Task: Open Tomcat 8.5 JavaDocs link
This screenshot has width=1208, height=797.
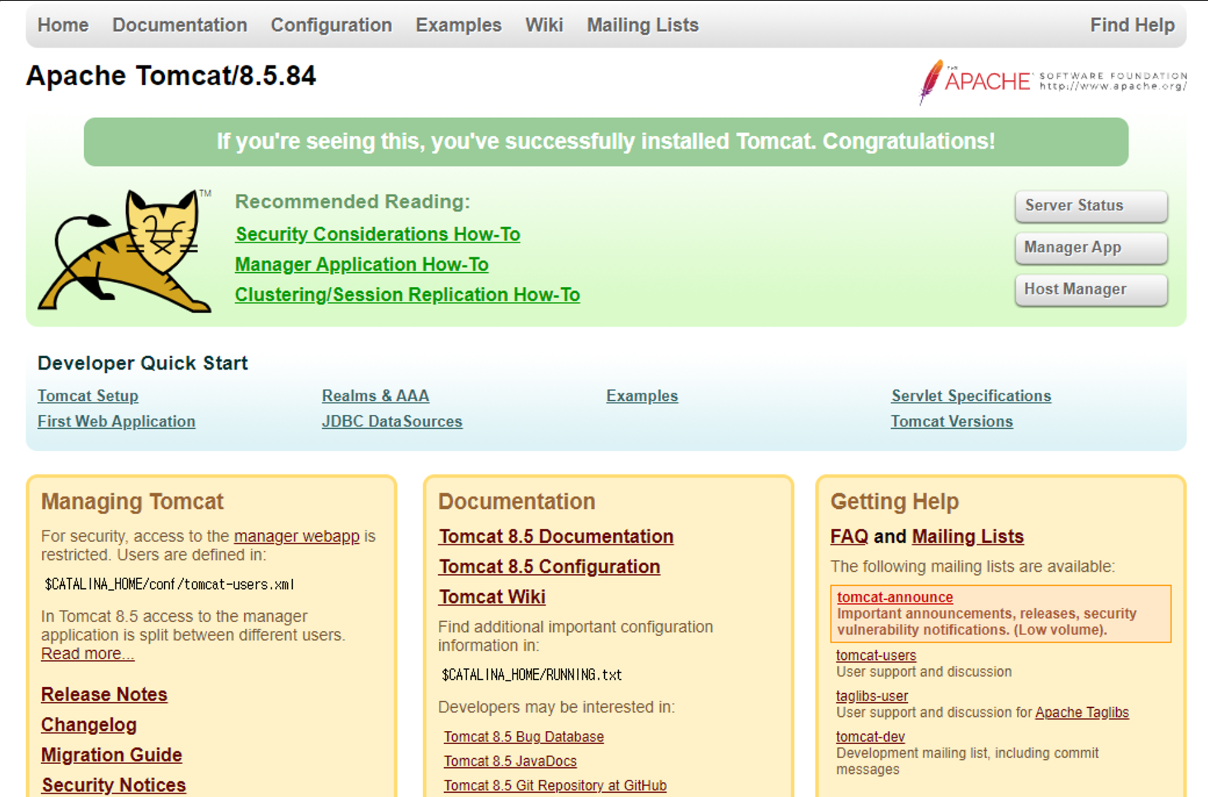Action: (510, 762)
